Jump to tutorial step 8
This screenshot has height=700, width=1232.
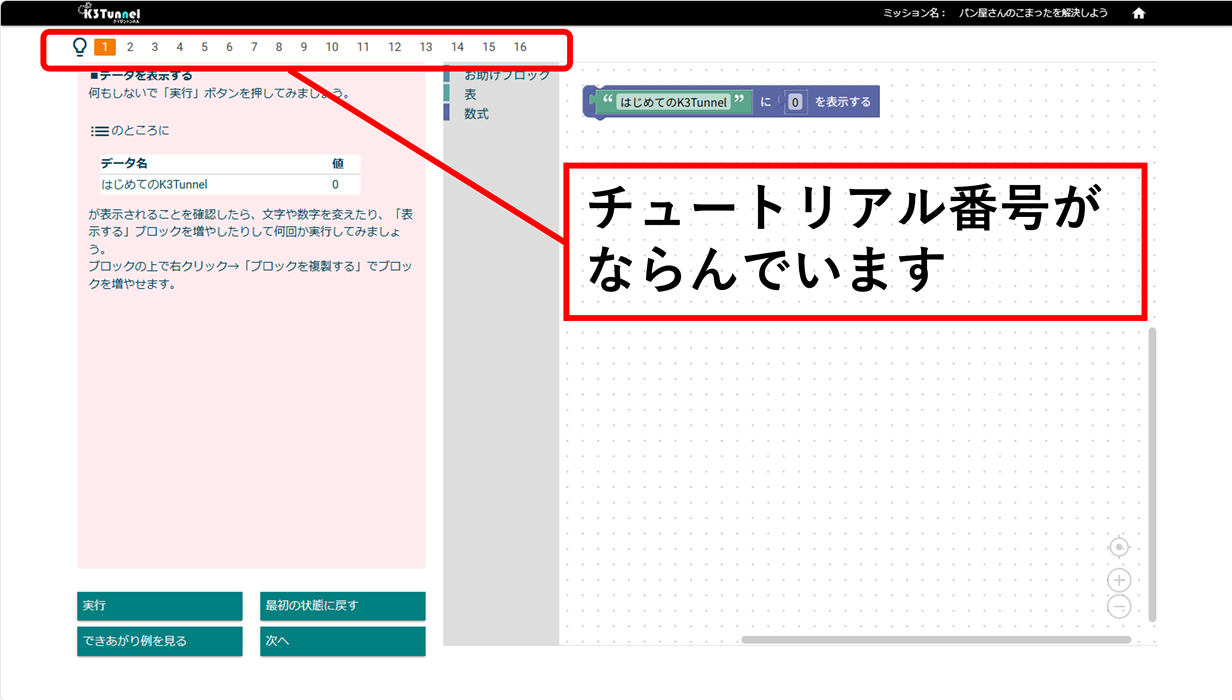coord(279,47)
